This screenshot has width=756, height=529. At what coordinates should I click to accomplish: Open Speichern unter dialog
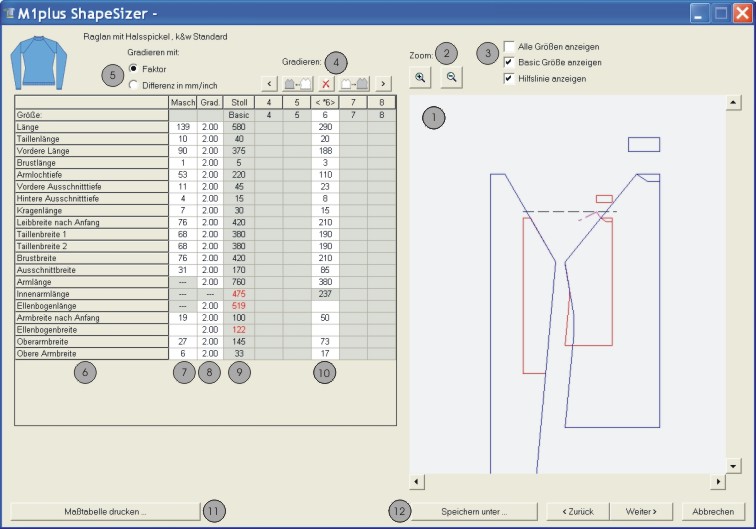click(474, 511)
